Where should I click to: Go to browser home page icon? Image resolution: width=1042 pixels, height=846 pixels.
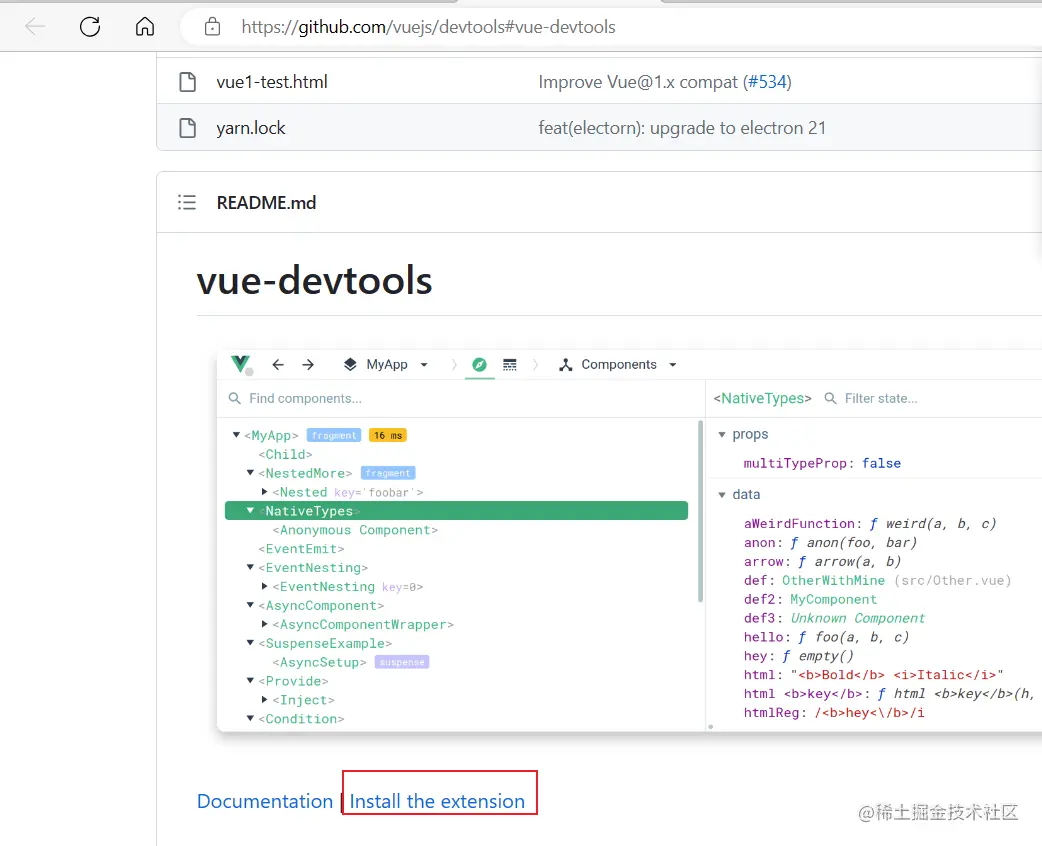click(x=145, y=27)
